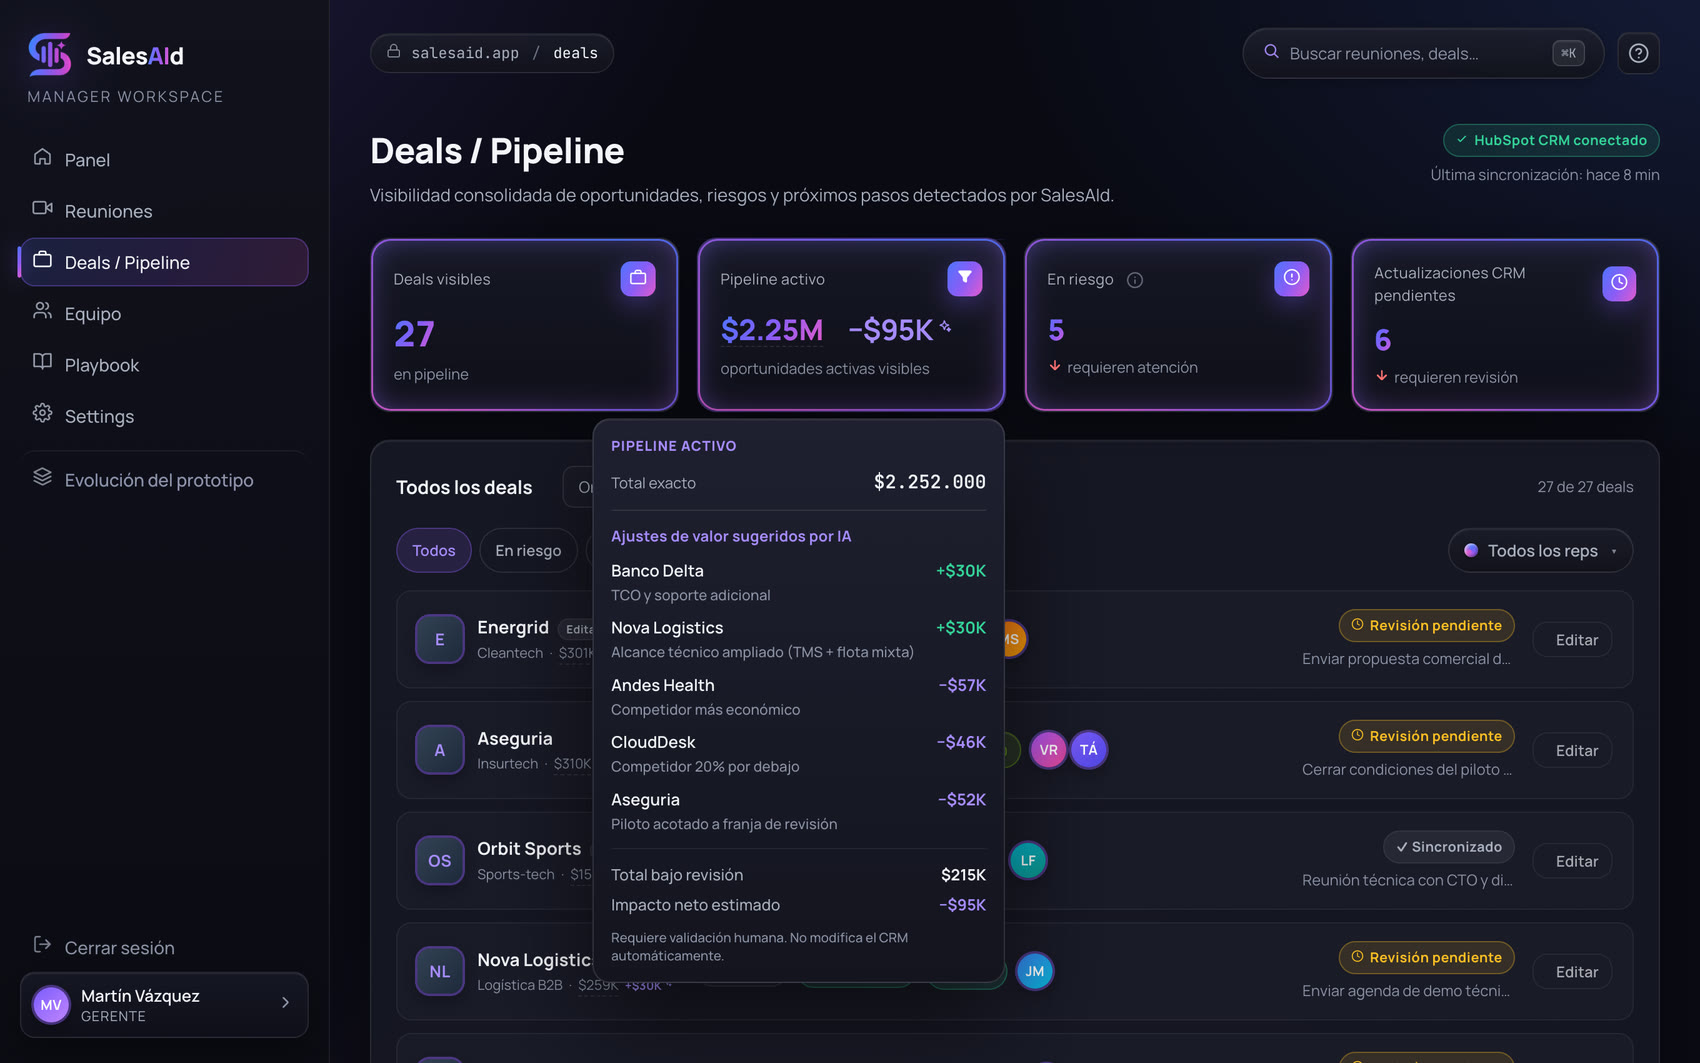Click the NL avatar of Nova Logistics

click(x=440, y=971)
